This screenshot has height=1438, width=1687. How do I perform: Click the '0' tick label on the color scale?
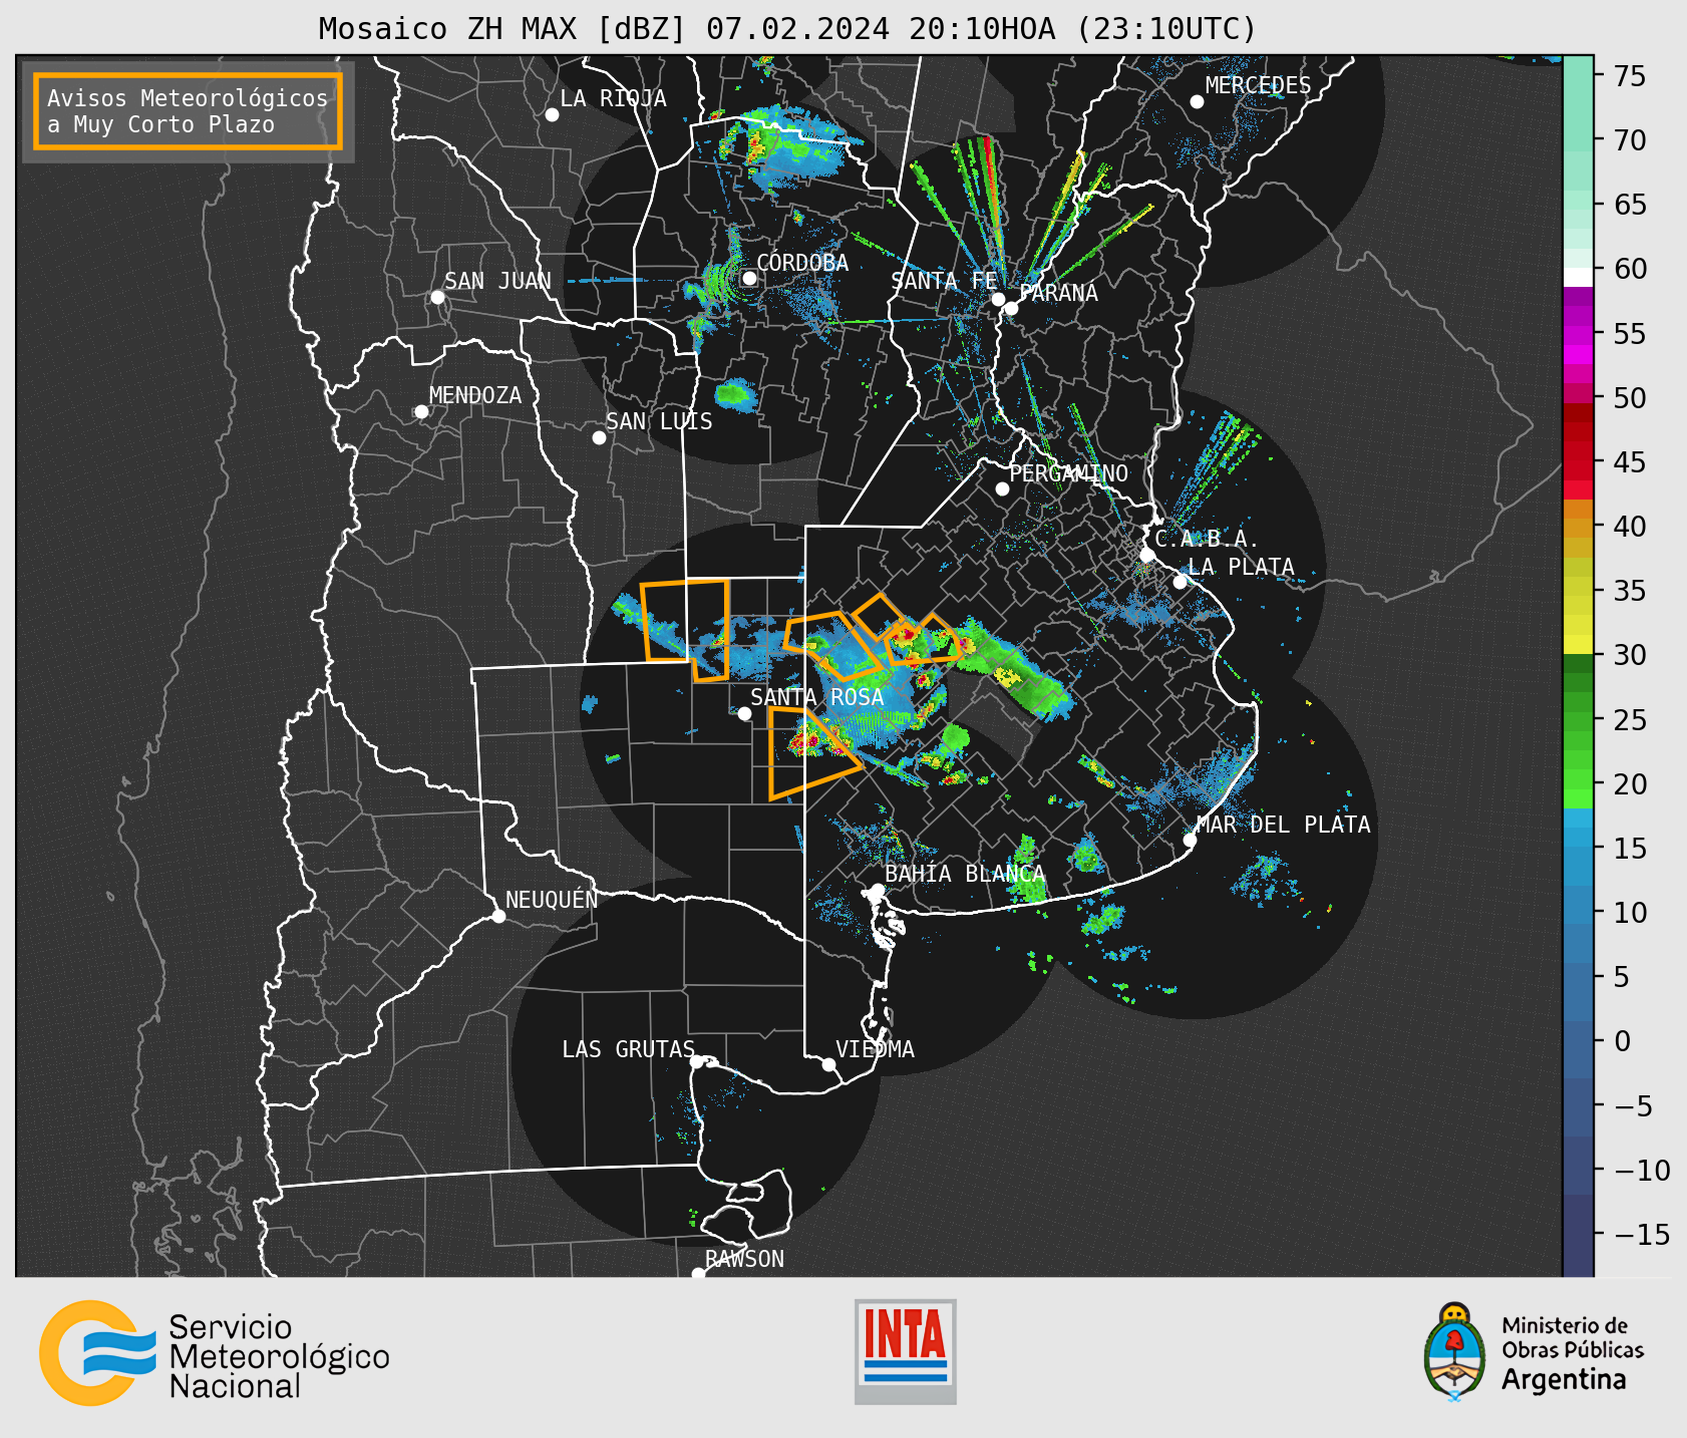(x=1621, y=1041)
